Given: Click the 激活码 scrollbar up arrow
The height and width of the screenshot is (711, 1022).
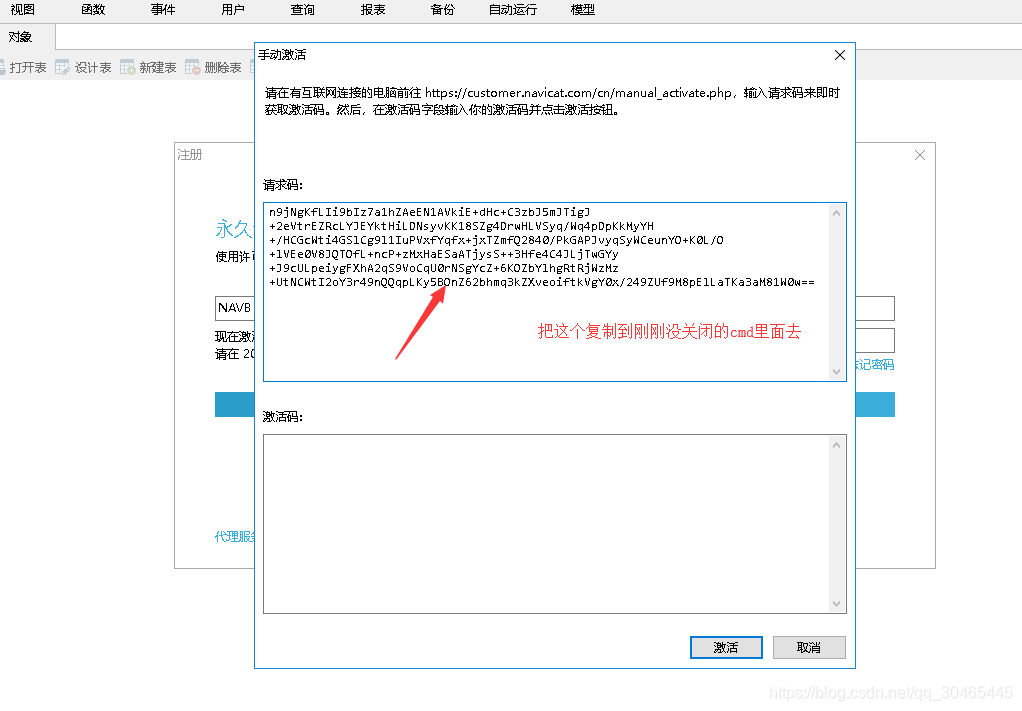Looking at the screenshot, I should pos(836,445).
